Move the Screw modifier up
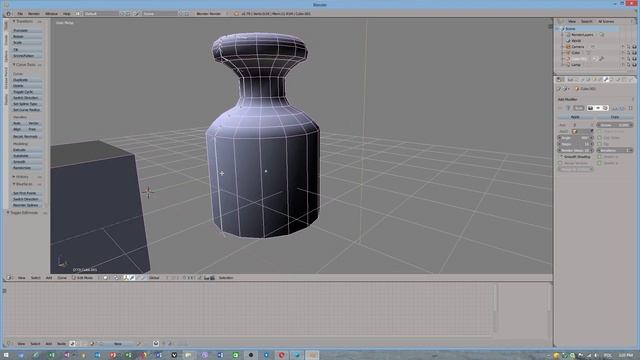This screenshot has width=640, height=360. (616, 108)
